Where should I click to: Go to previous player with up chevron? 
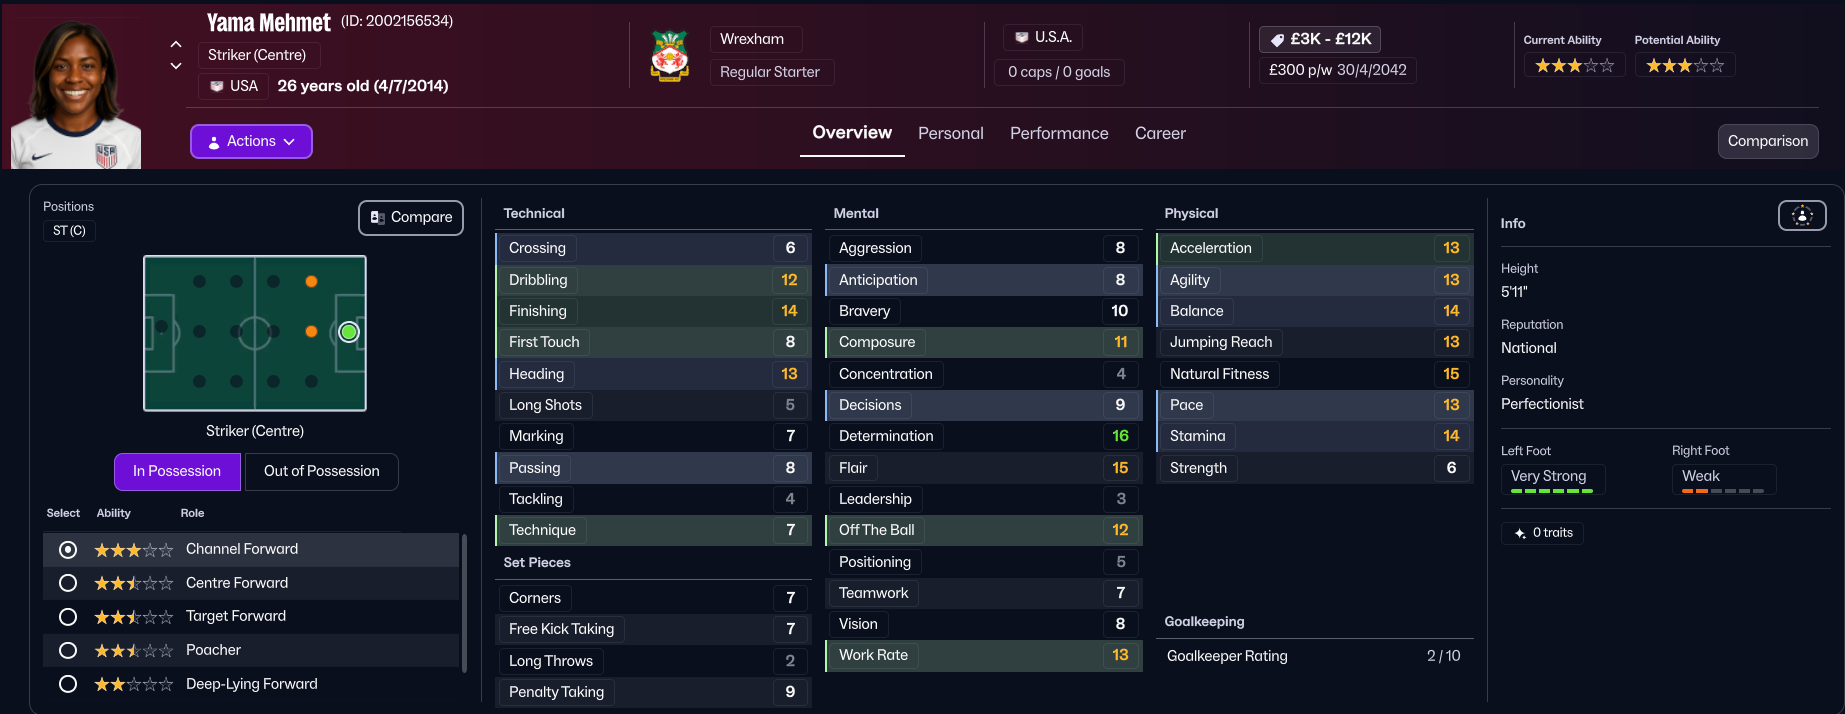click(176, 44)
